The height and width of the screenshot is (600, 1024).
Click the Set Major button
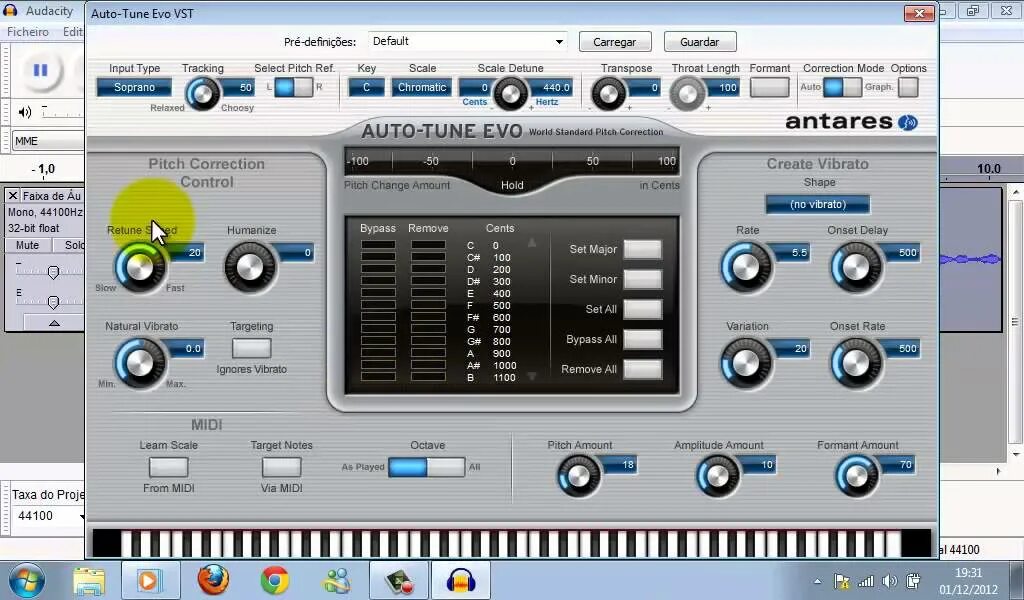[x=643, y=249]
